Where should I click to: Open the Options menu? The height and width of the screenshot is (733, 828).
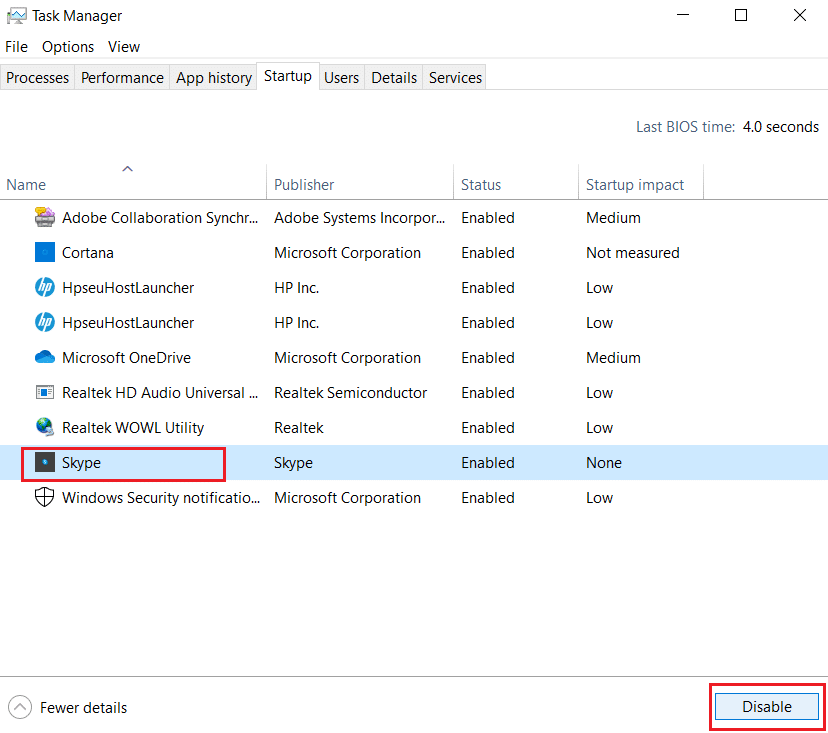67,46
